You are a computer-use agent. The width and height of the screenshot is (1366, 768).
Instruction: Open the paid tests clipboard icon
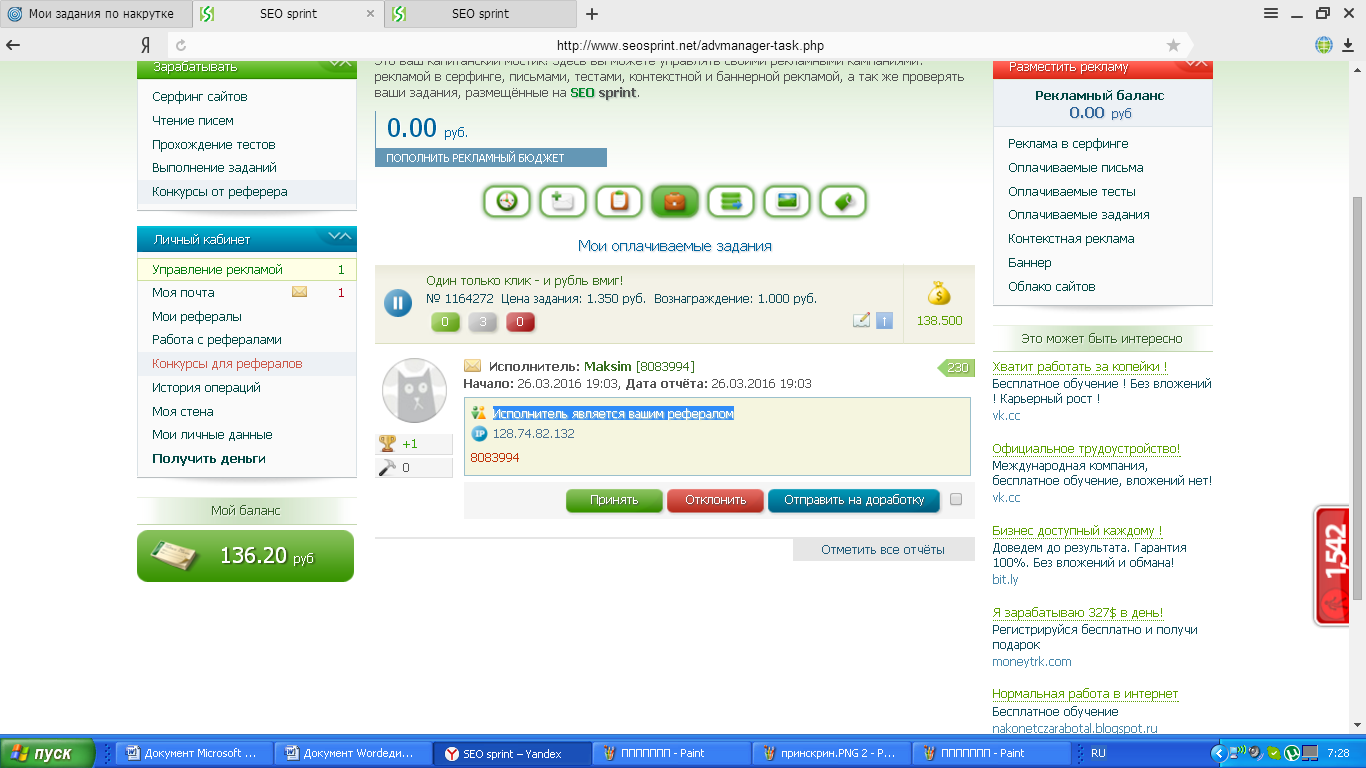619,201
